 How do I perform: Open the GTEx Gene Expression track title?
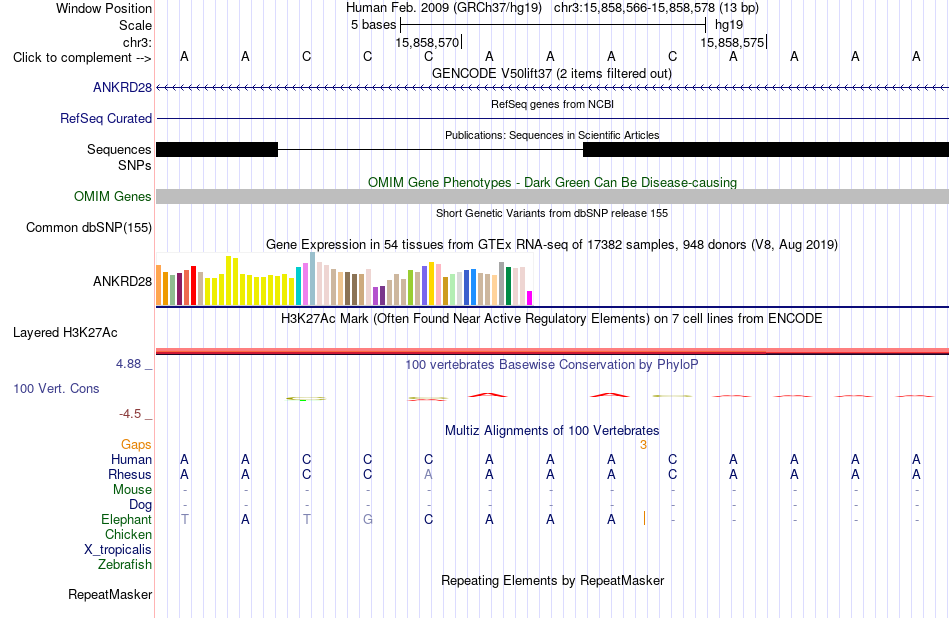coord(552,244)
